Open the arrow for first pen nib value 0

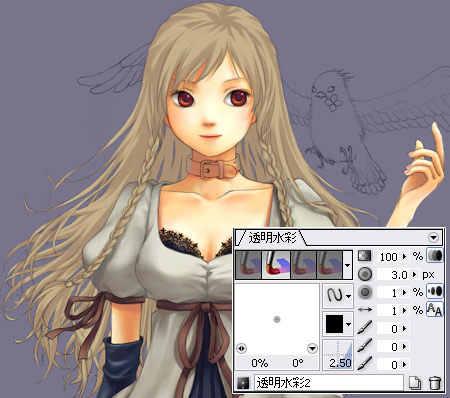(x=404, y=328)
